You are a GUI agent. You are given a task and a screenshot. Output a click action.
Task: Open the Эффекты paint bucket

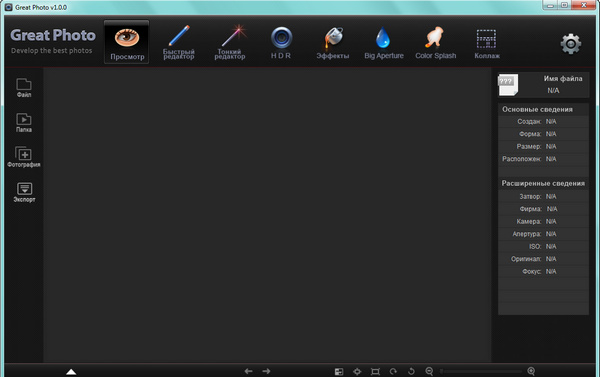pos(333,42)
